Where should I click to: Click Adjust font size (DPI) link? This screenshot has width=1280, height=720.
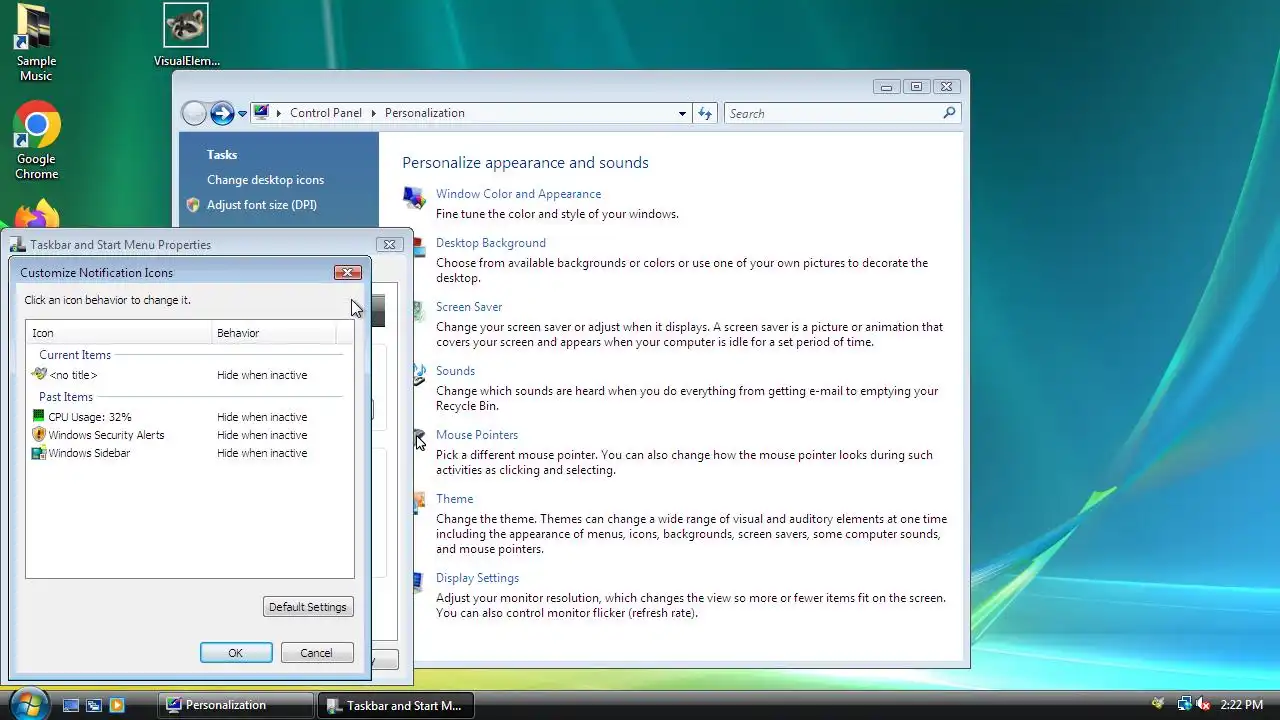click(261, 205)
